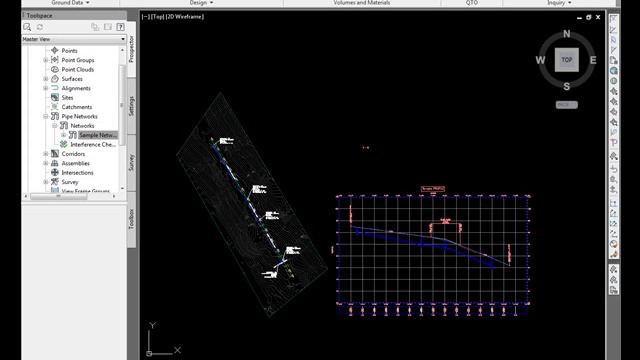640x360 pixels.
Task: Click the S compass label on ViewCube
Action: (x=567, y=87)
